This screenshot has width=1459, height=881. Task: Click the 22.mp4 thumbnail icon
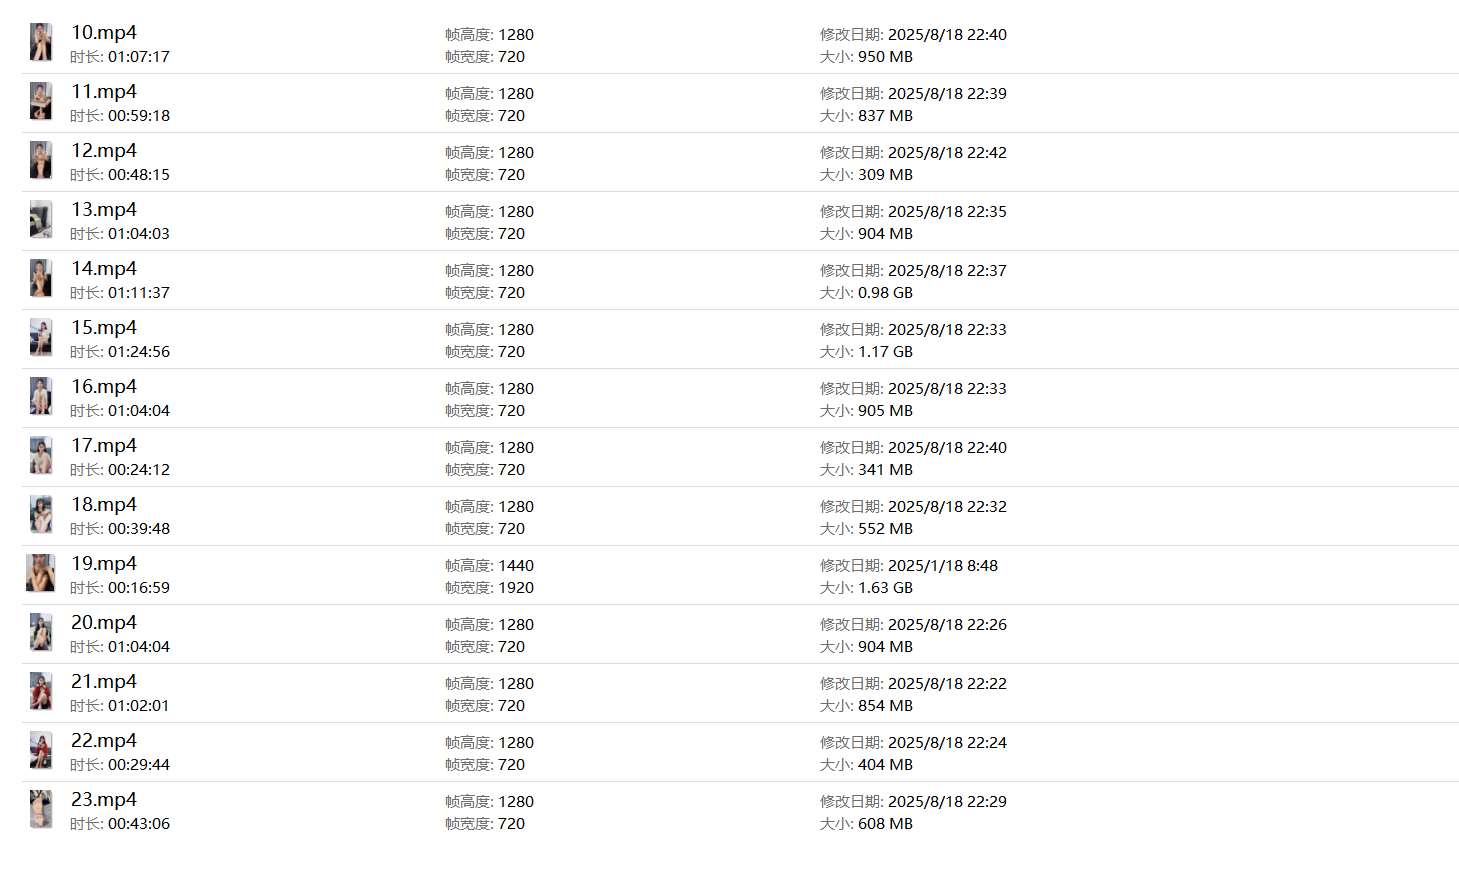coord(41,751)
